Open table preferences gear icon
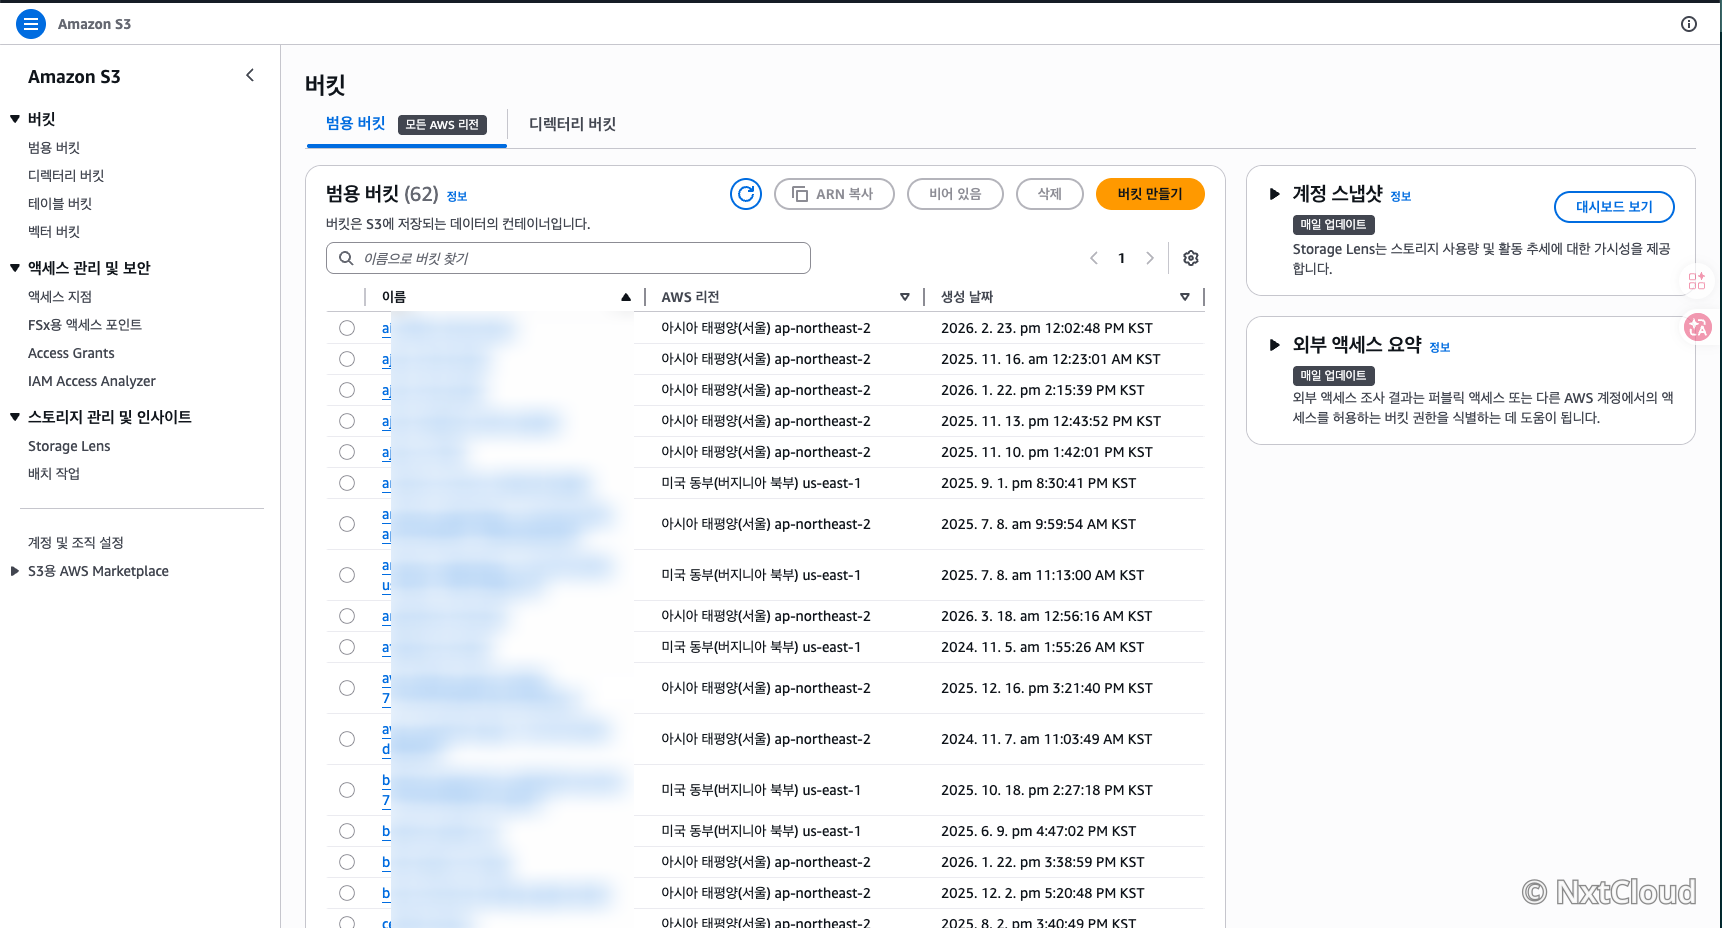The width and height of the screenshot is (1722, 928). (1191, 258)
